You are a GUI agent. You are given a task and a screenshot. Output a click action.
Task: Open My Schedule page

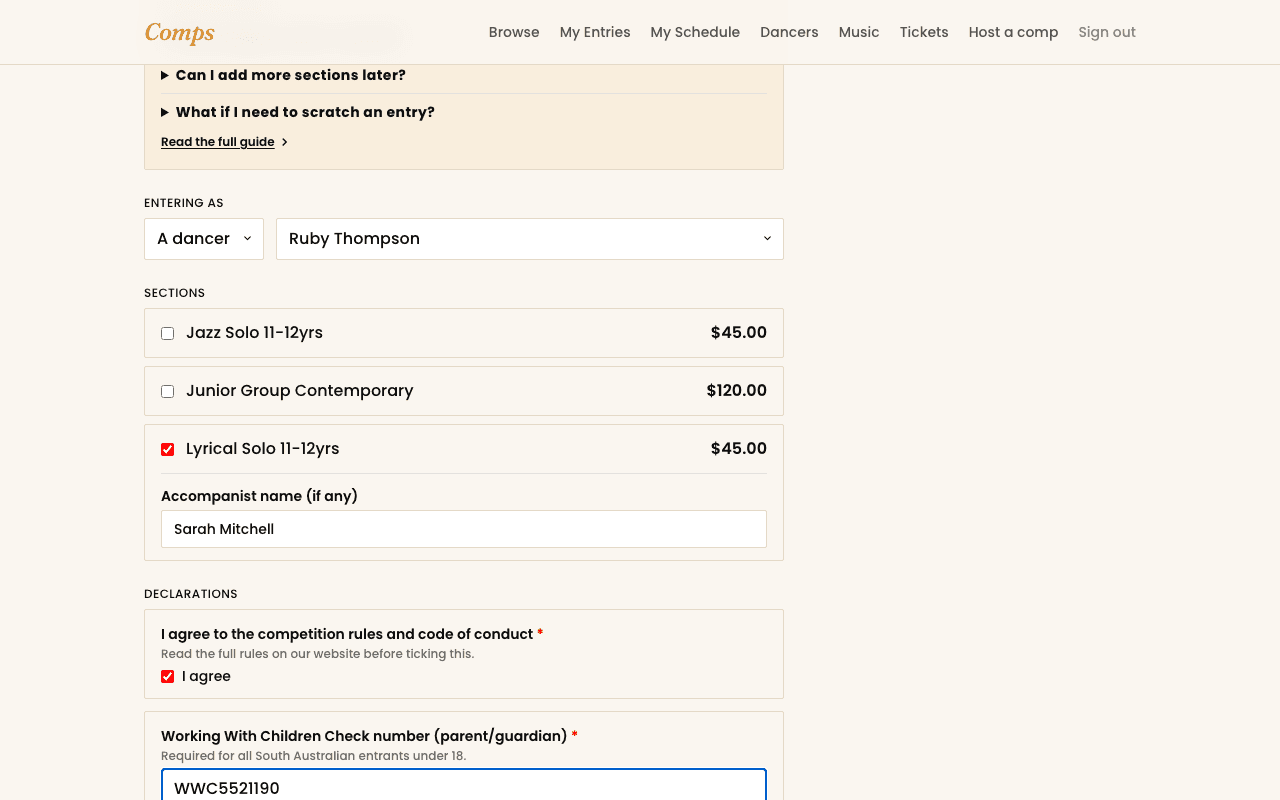(x=695, y=32)
